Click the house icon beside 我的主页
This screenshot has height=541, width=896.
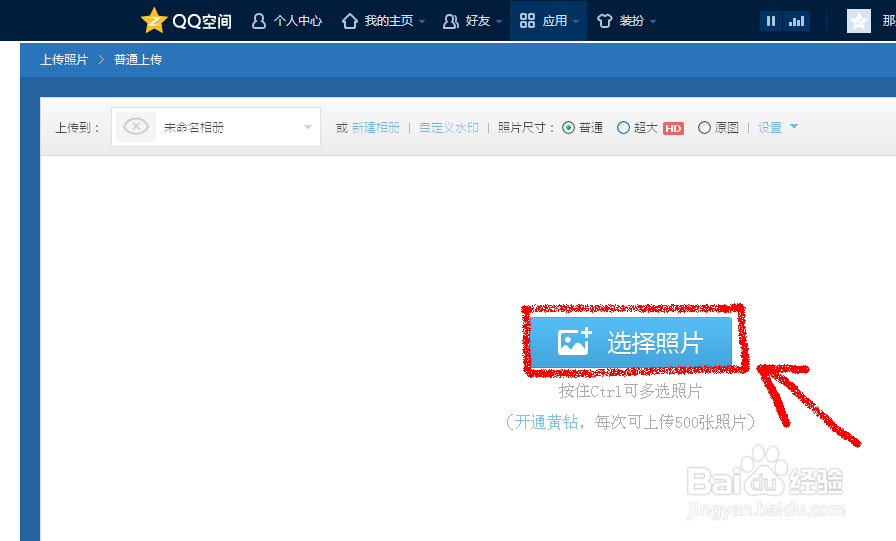350,21
